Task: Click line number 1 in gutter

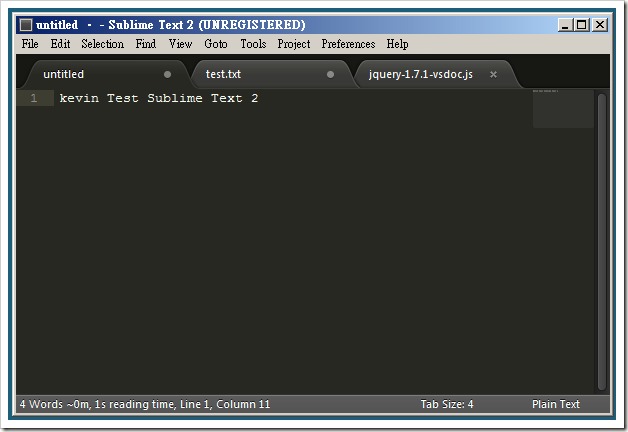Action: [34, 98]
